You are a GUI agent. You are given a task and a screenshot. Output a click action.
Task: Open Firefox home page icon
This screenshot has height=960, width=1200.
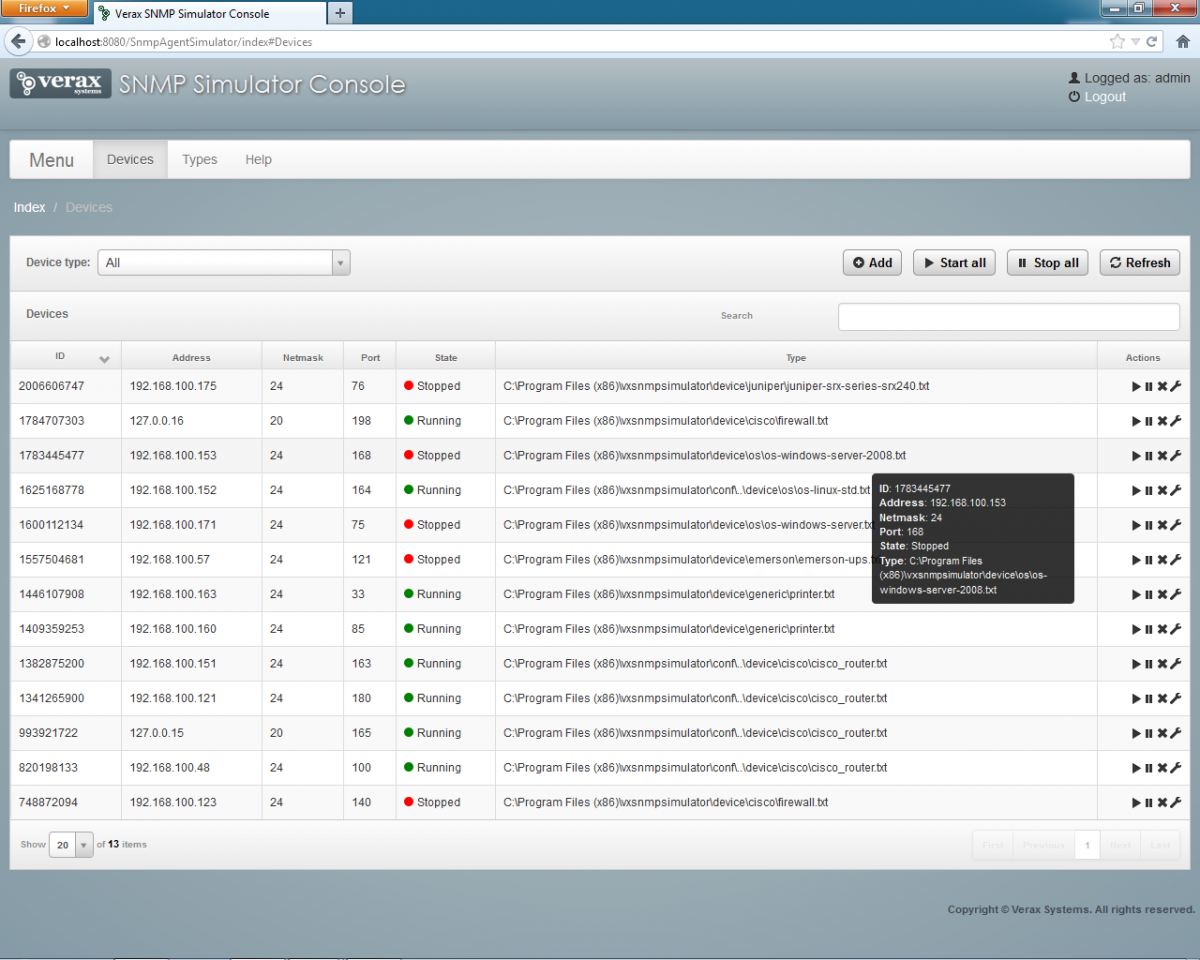1182,42
